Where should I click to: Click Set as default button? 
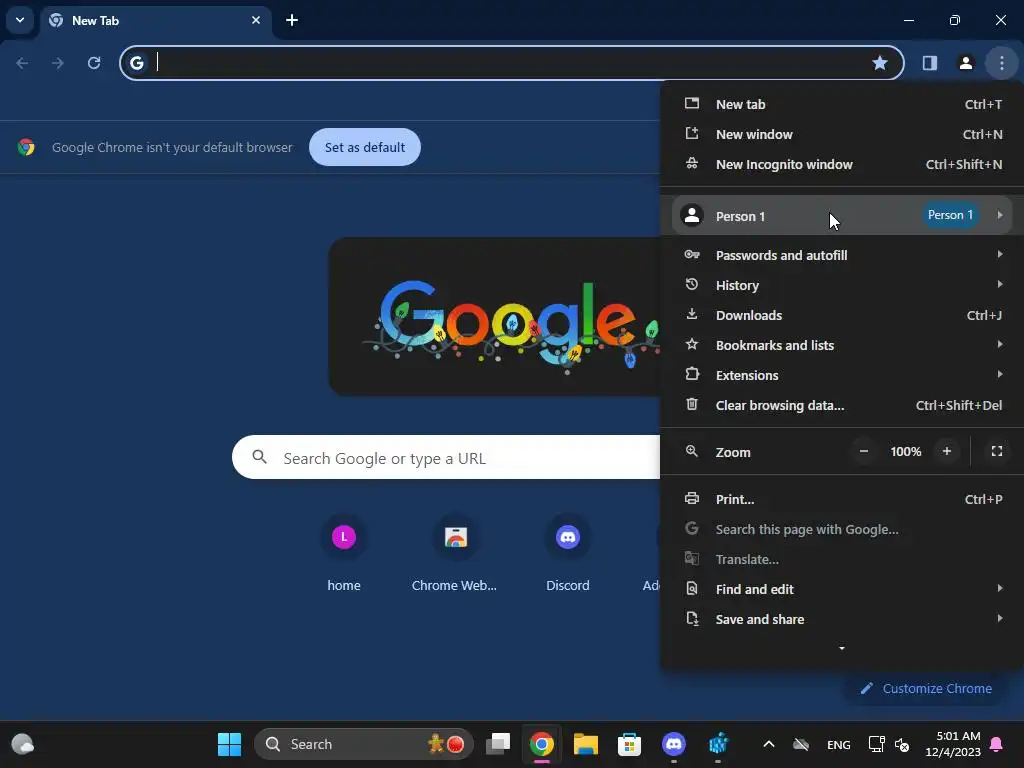[364, 147]
